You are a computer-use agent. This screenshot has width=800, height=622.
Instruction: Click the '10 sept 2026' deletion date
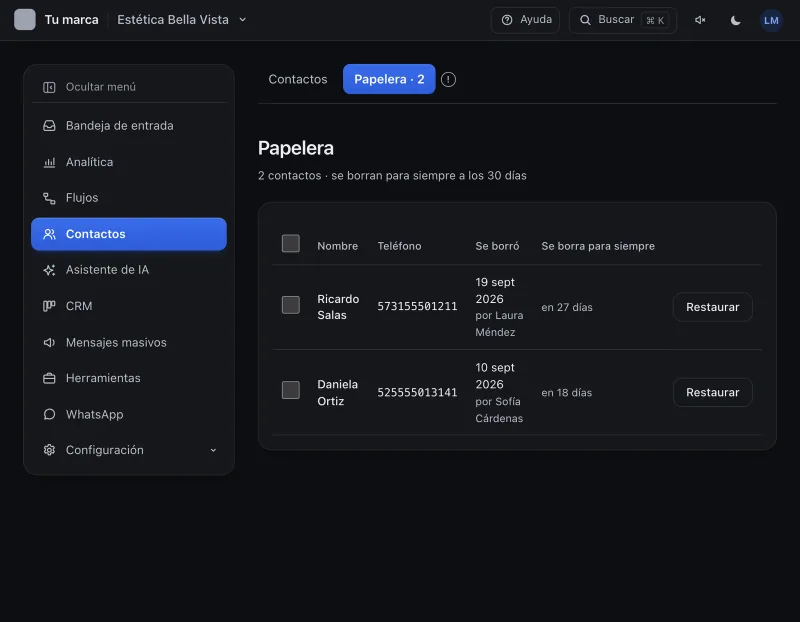(495, 376)
